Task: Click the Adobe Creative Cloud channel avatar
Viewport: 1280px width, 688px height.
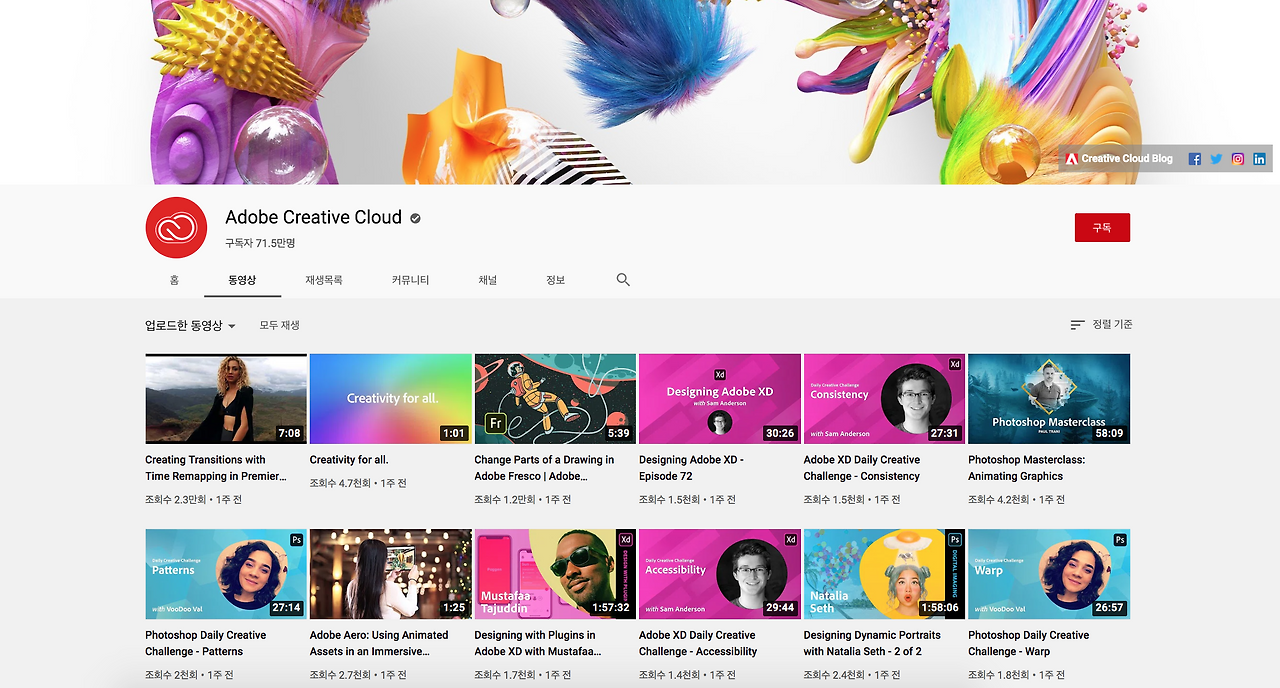Action: 176,228
